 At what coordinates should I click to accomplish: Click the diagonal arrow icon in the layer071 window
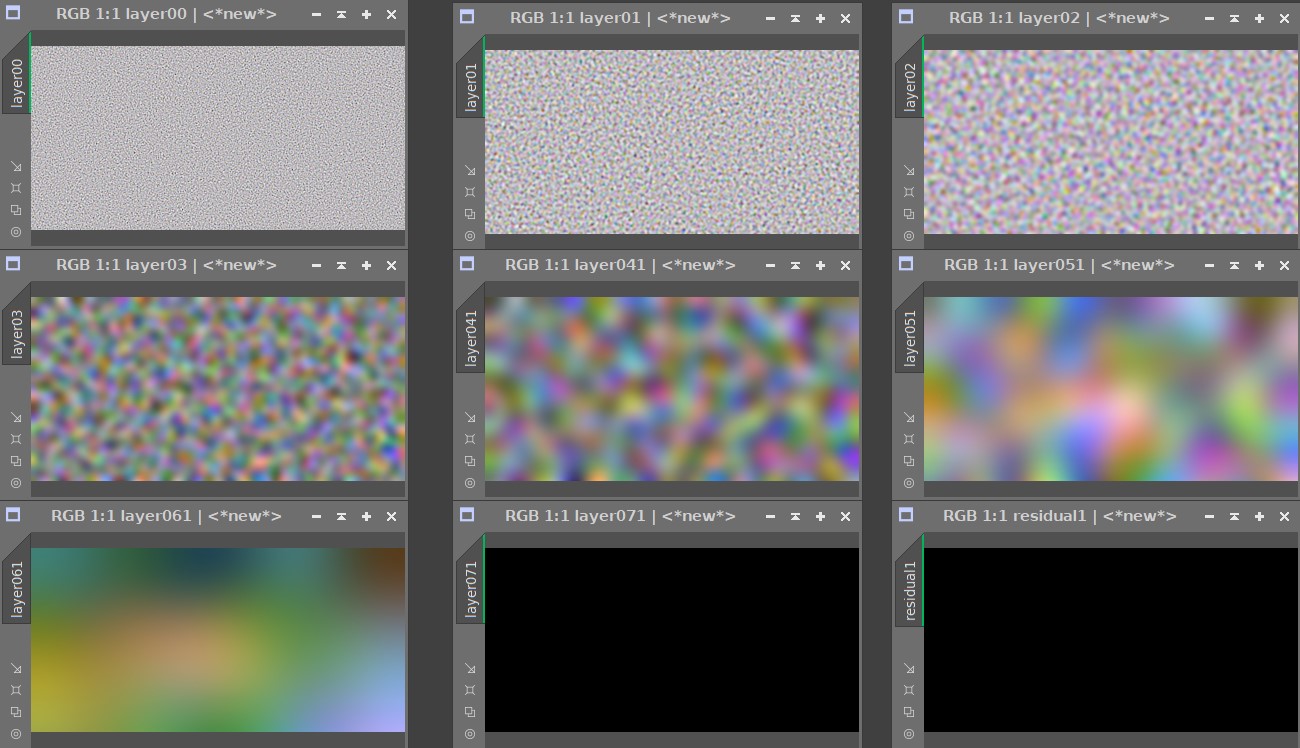pyautogui.click(x=470, y=669)
